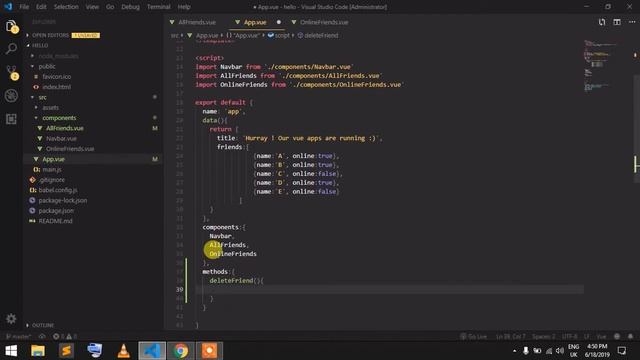This screenshot has width=640, height=360.
Task: Show hidden system tray icons
Action: [x=514, y=351]
